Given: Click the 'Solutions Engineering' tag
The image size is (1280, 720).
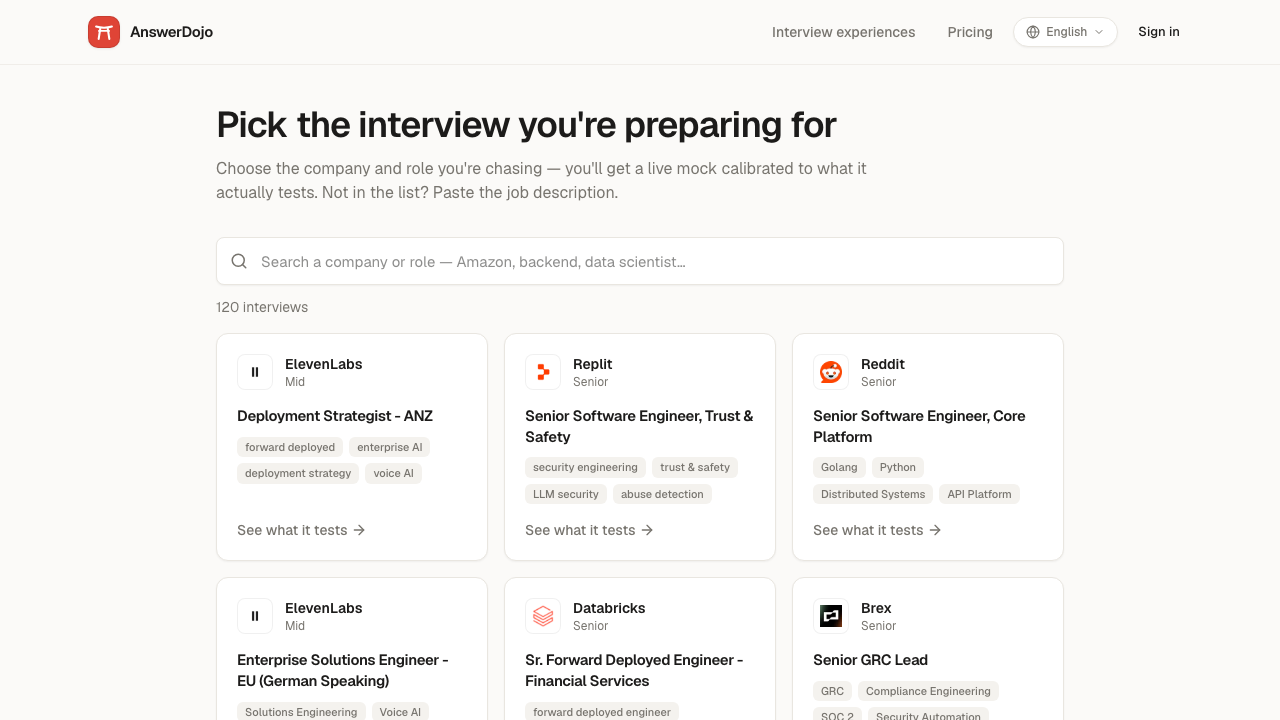Looking at the screenshot, I should 301,712.
